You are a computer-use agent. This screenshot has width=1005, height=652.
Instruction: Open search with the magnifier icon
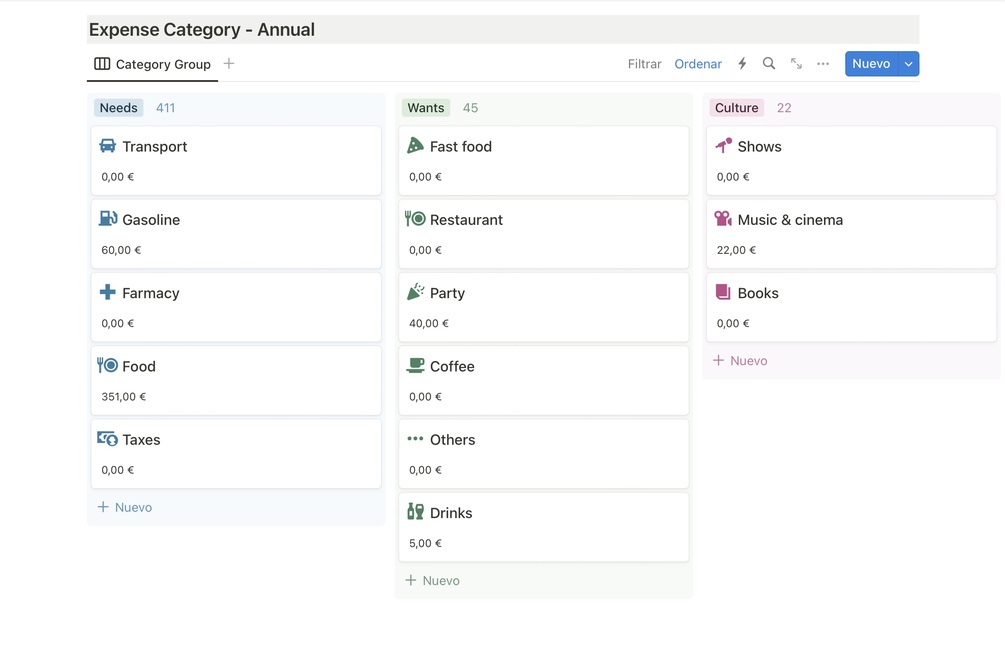pos(769,64)
